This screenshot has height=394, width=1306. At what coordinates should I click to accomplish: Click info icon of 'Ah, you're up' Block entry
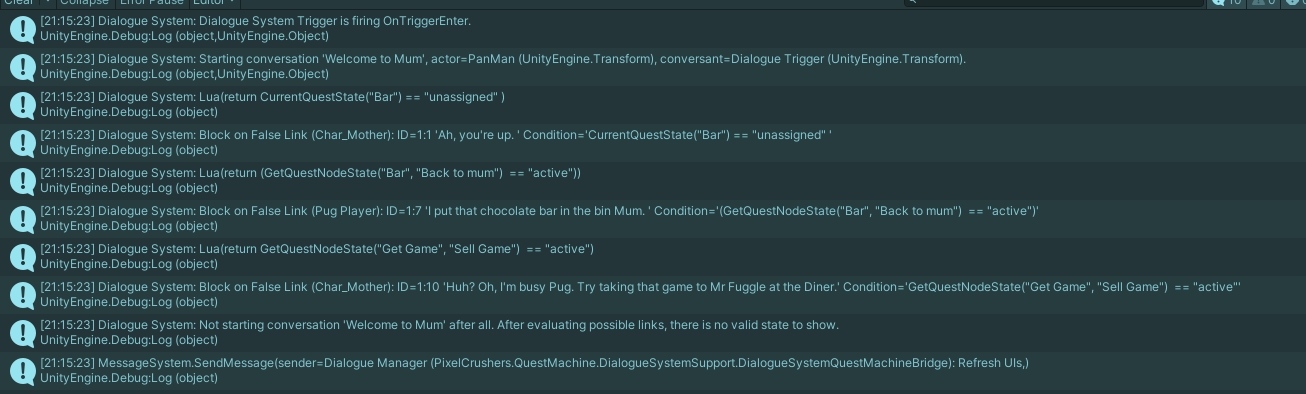tap(22, 142)
